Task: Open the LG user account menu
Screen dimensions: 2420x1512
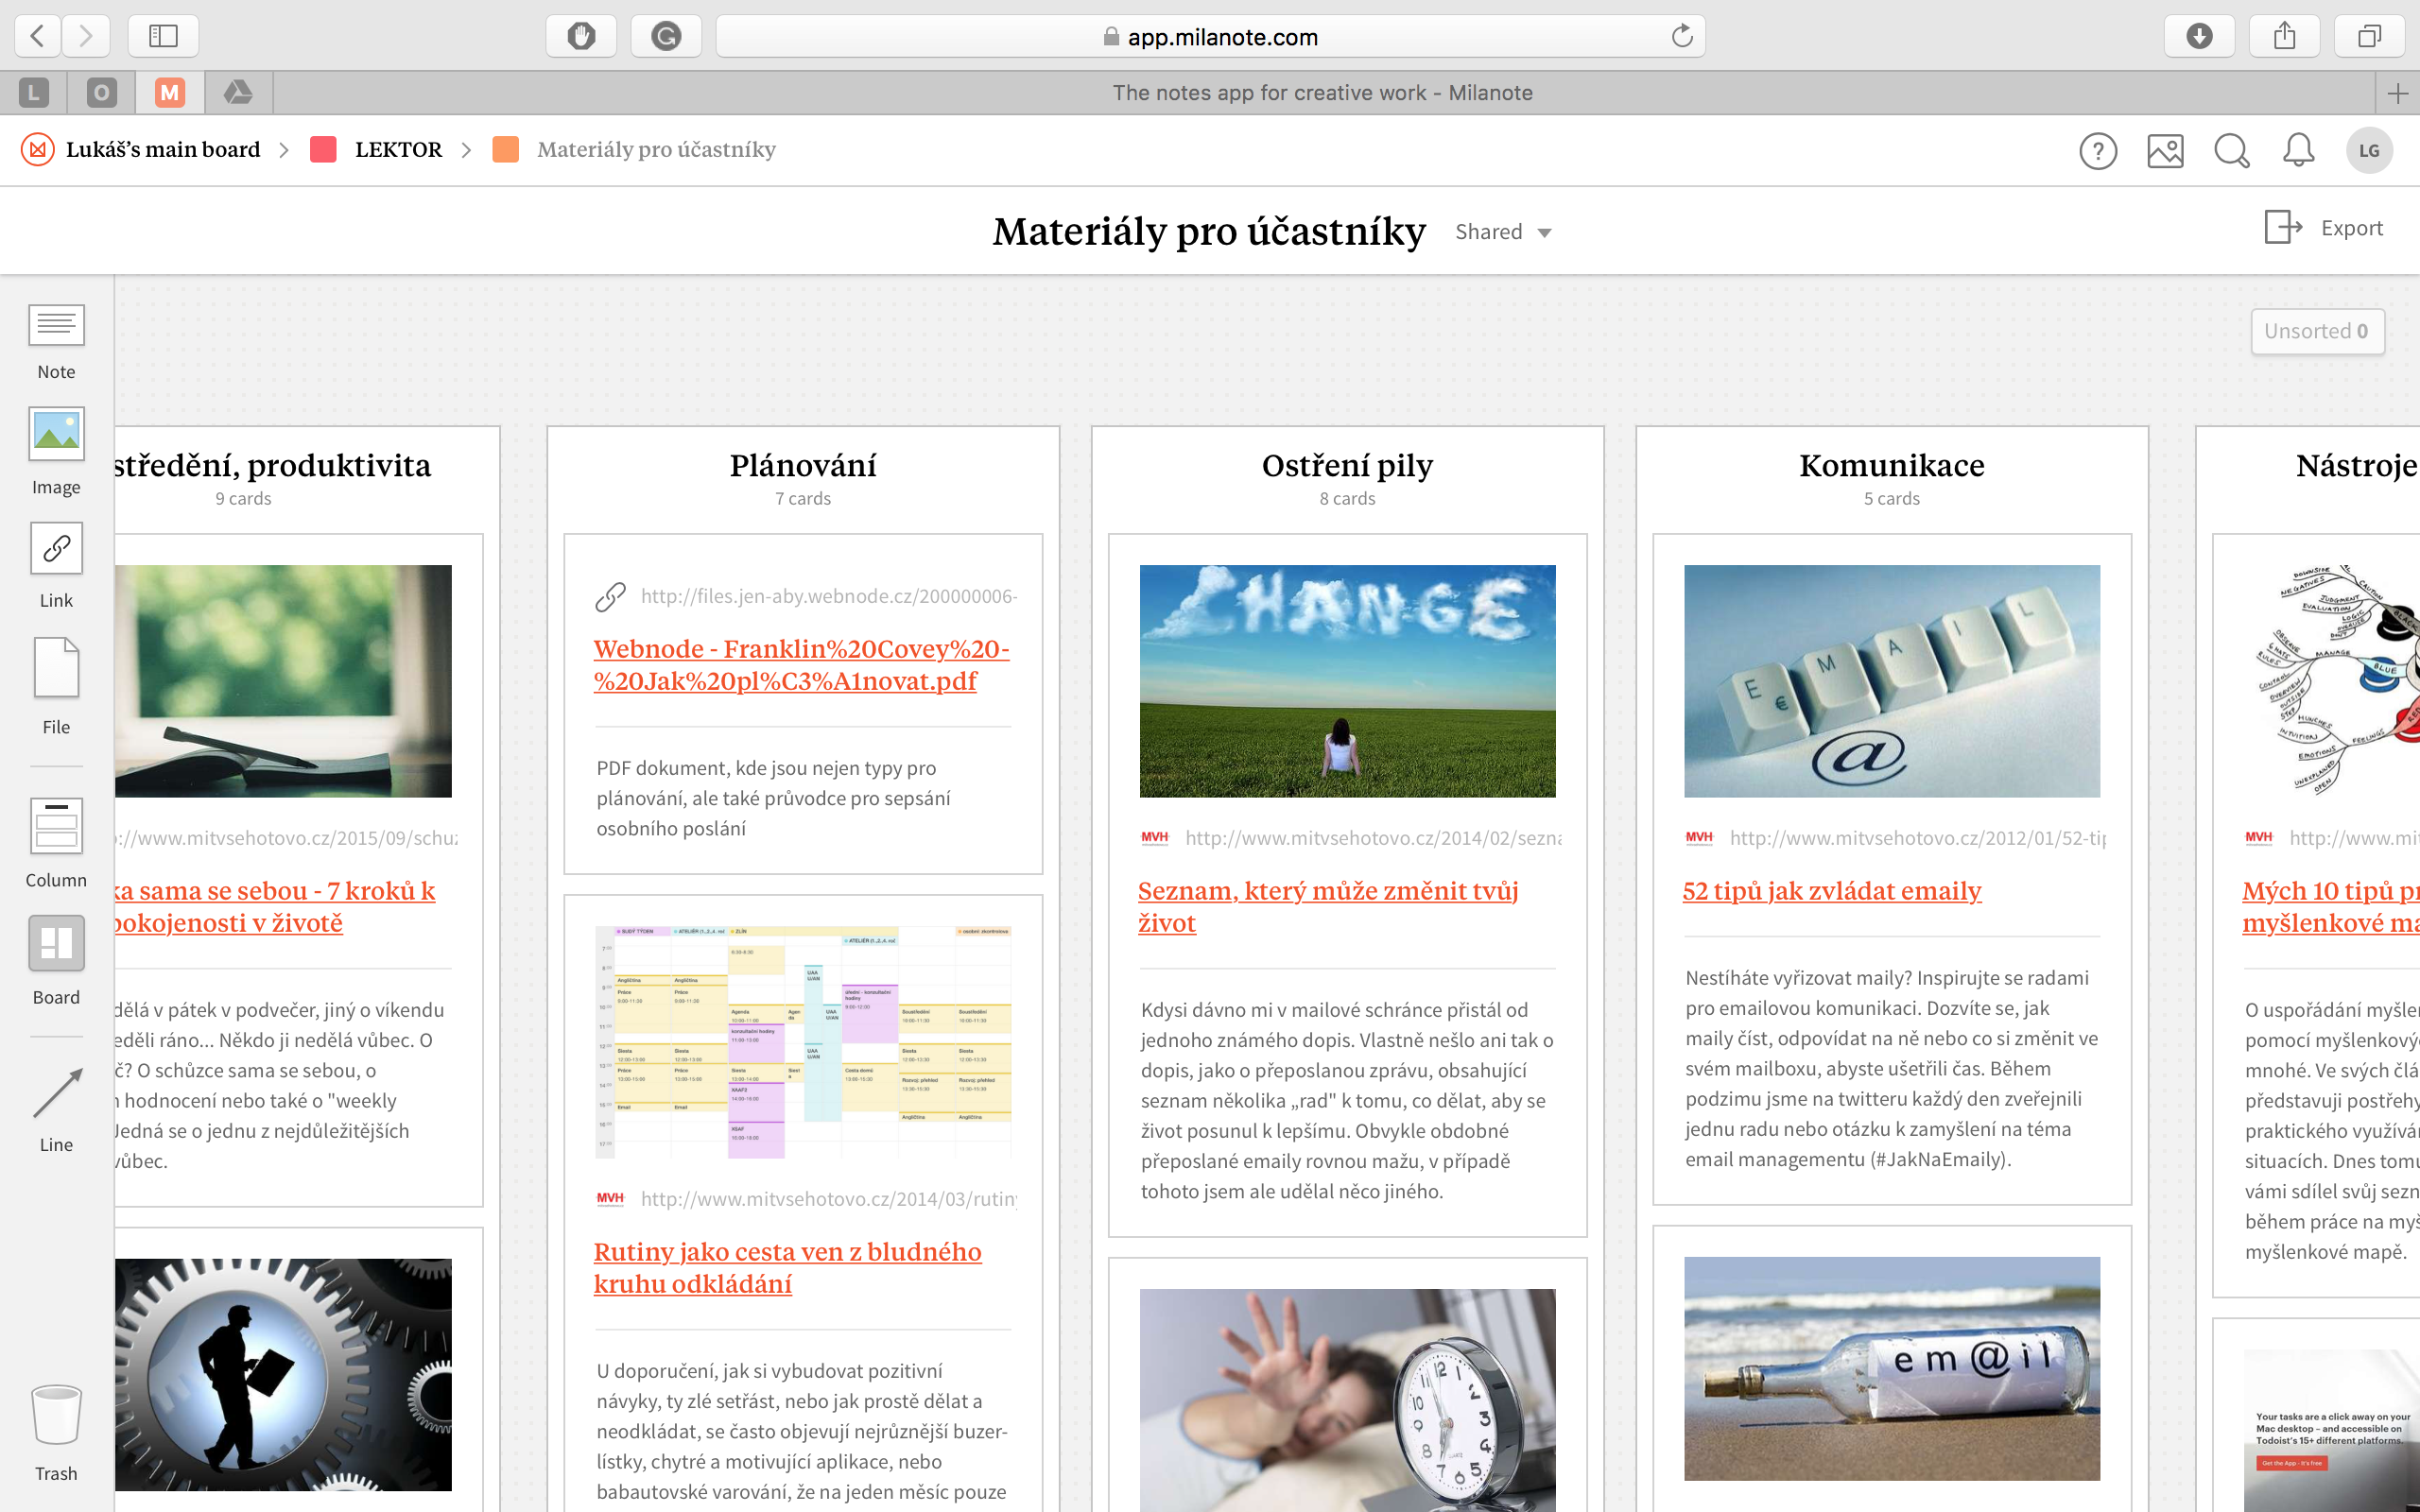Action: click(2369, 151)
